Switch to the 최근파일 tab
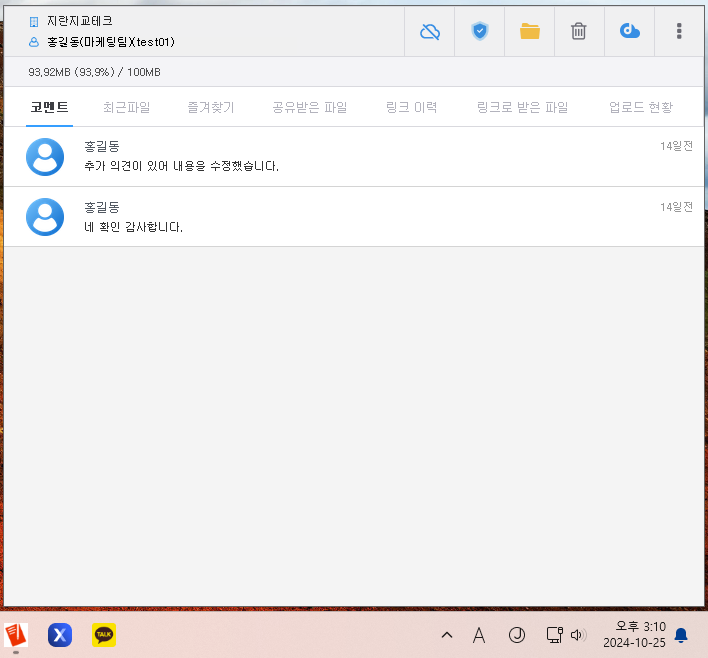The image size is (708, 658). (x=126, y=107)
